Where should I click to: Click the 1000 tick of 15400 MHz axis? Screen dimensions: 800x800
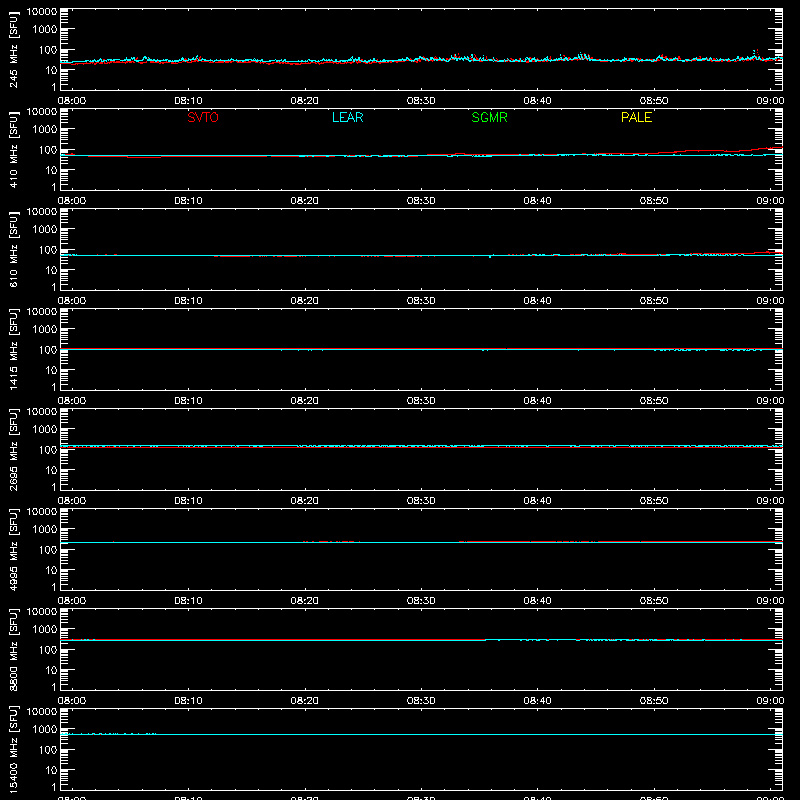click(x=45, y=730)
